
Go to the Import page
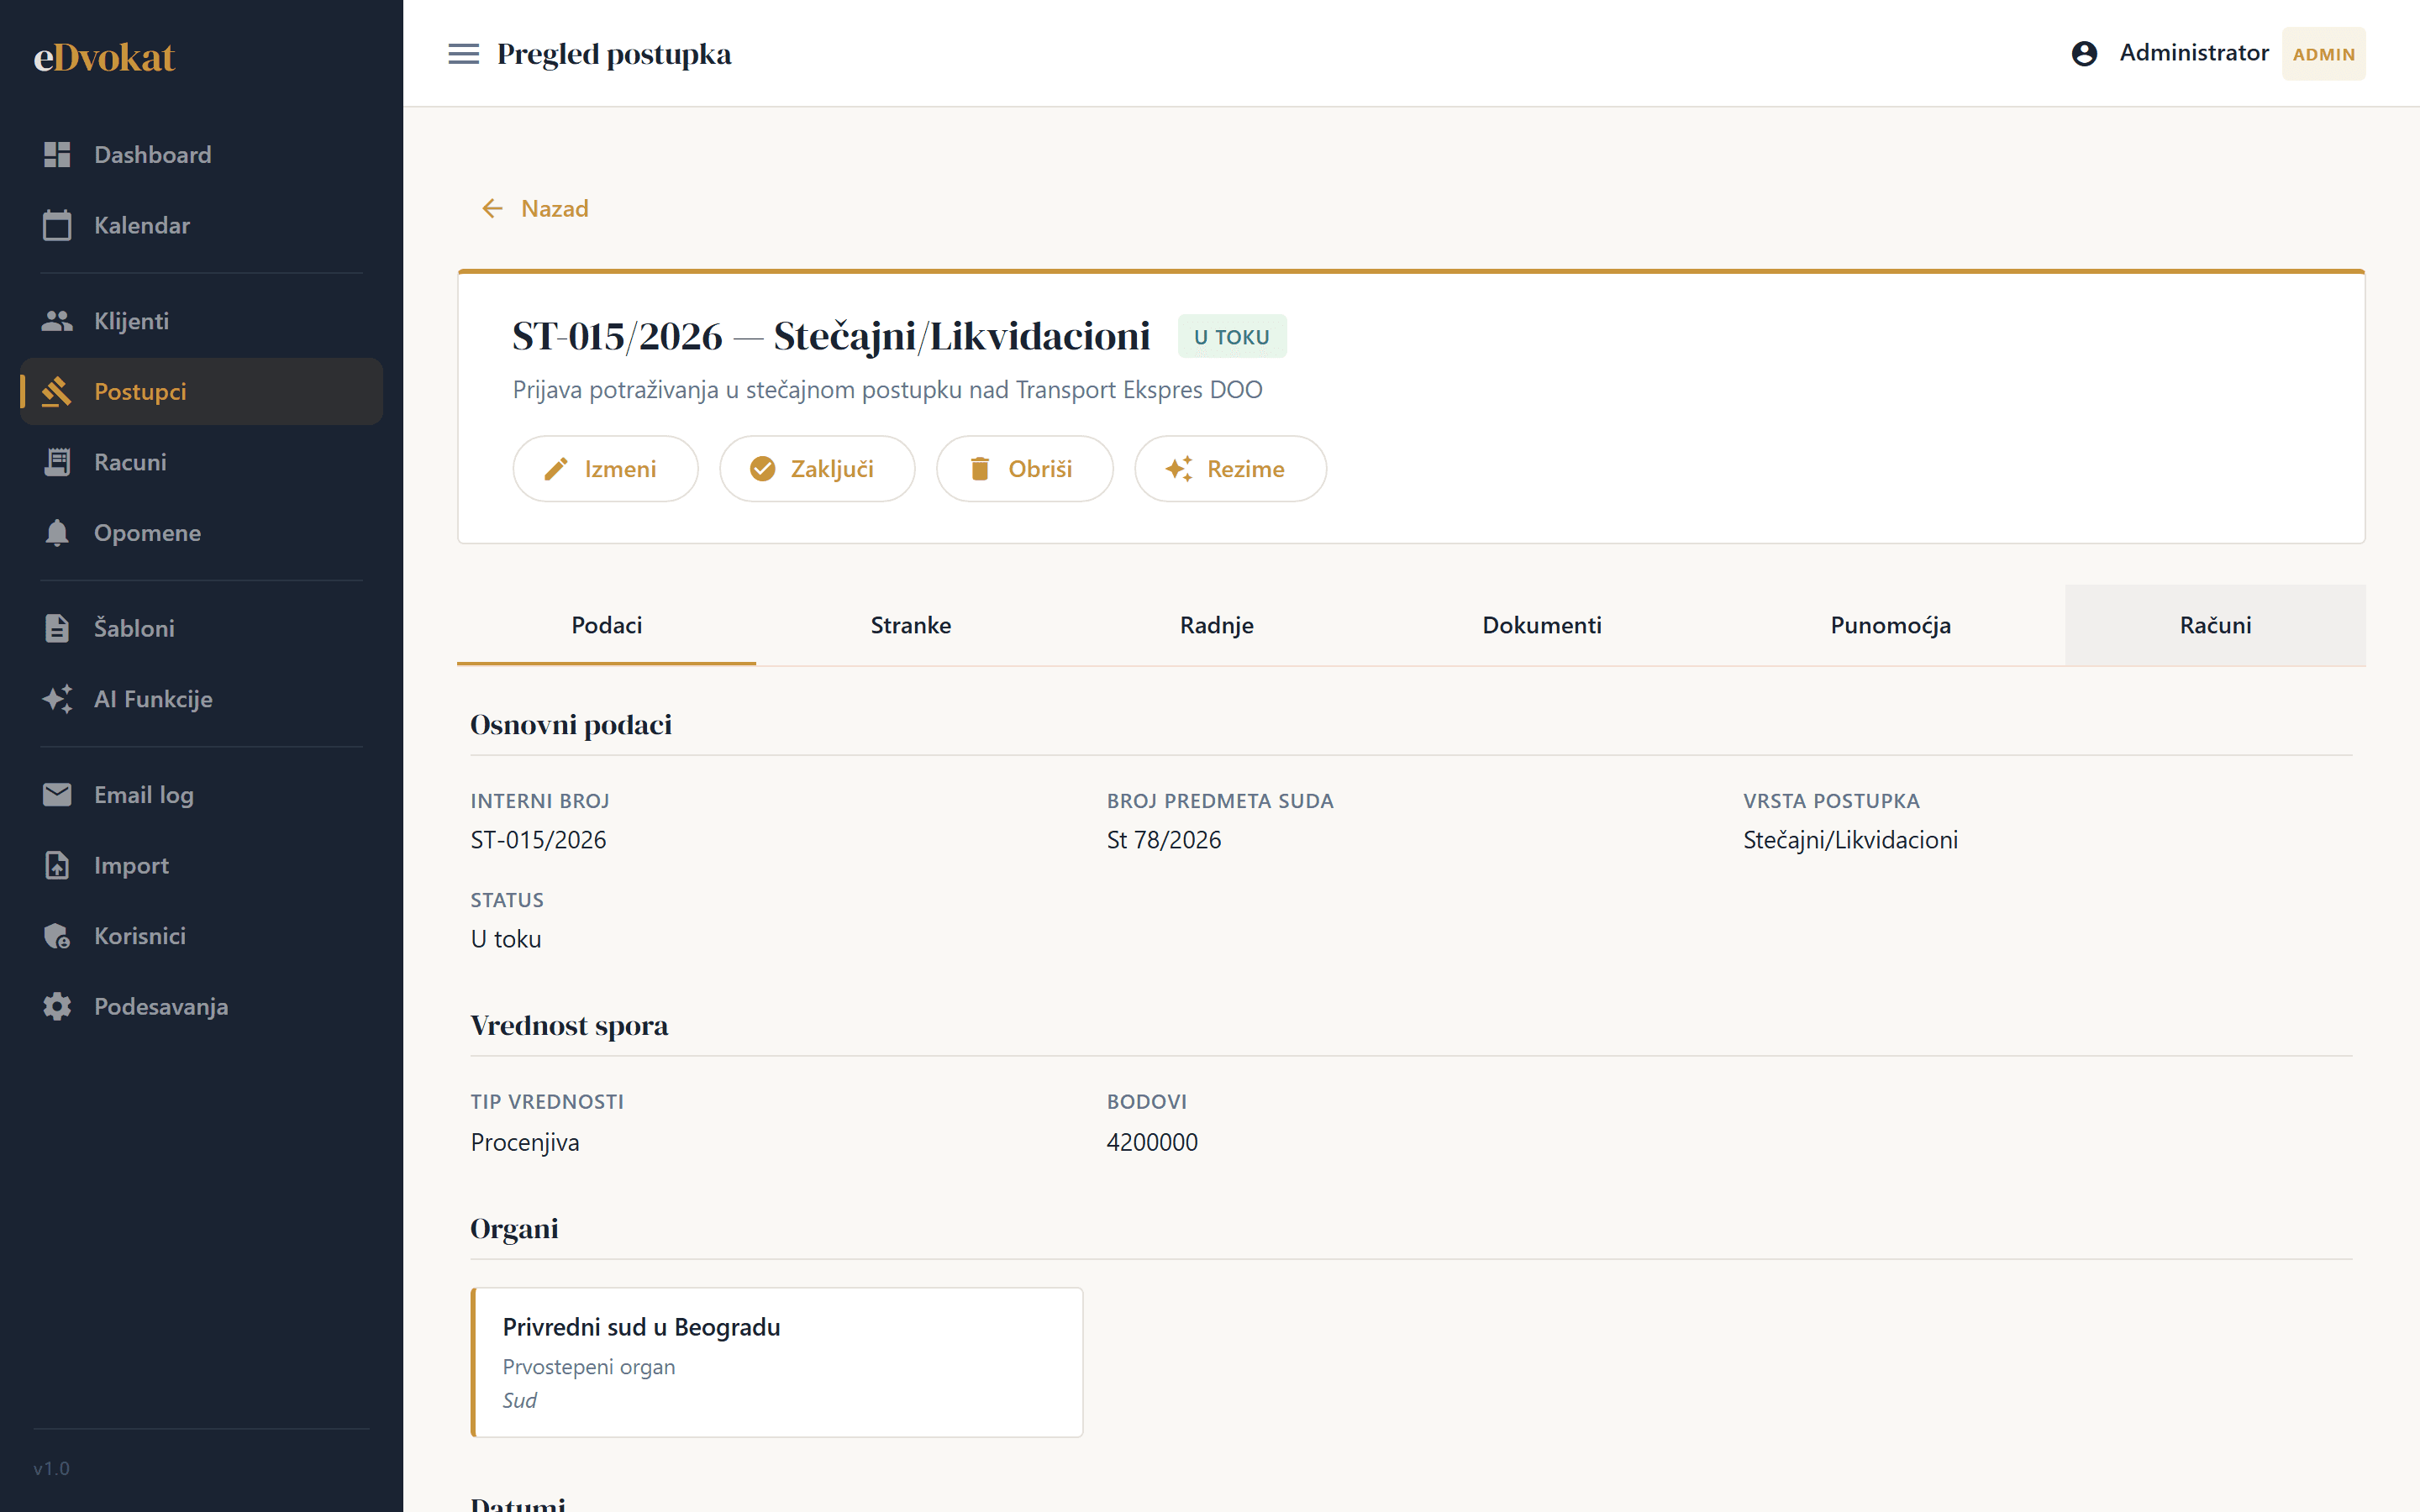(201, 865)
